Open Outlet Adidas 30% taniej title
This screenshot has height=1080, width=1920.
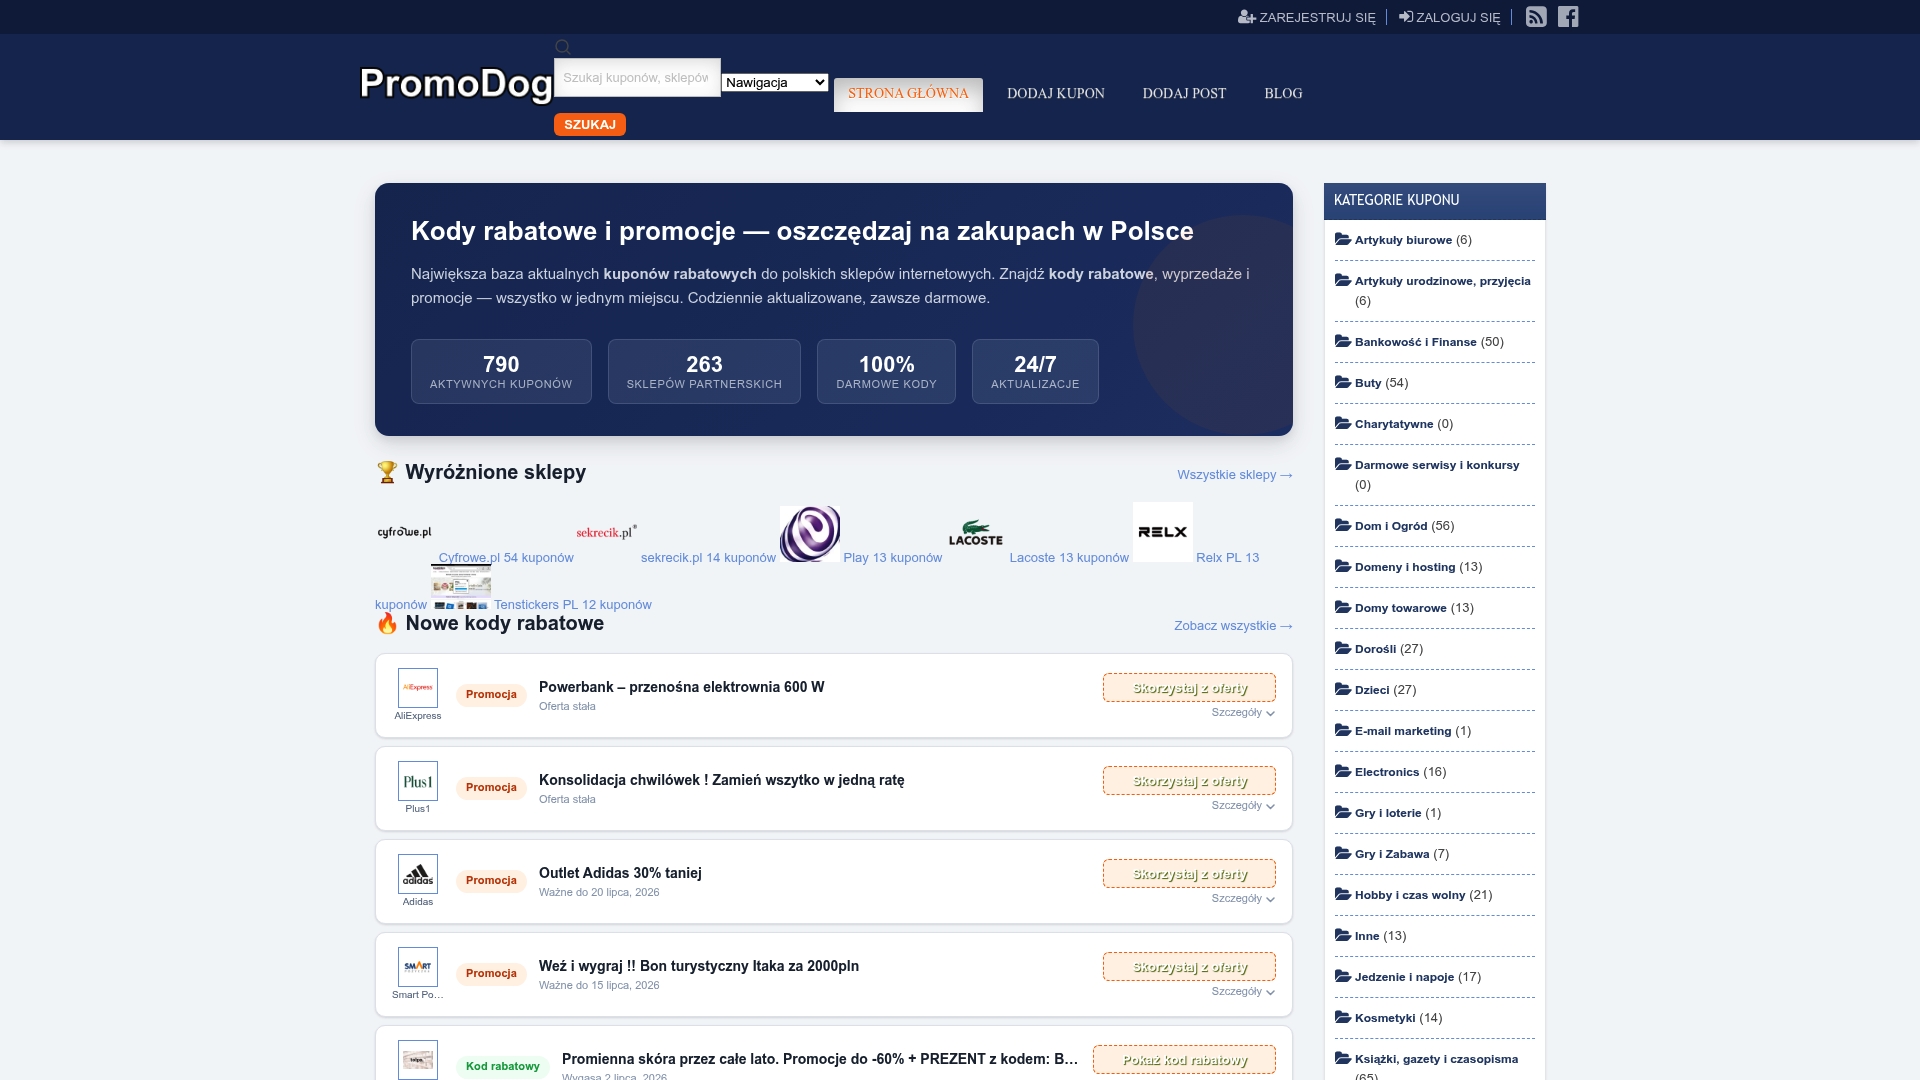[x=620, y=873]
